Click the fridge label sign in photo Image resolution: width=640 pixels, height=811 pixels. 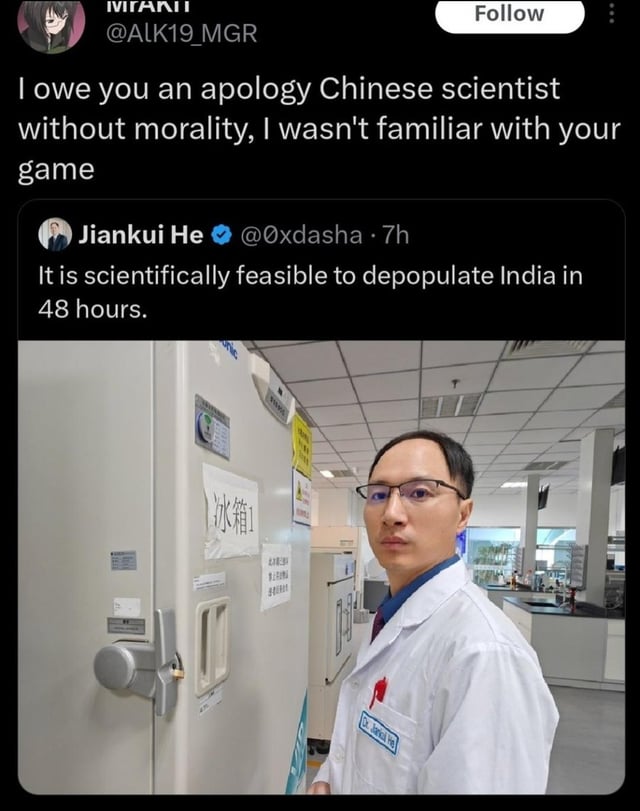[x=231, y=513]
